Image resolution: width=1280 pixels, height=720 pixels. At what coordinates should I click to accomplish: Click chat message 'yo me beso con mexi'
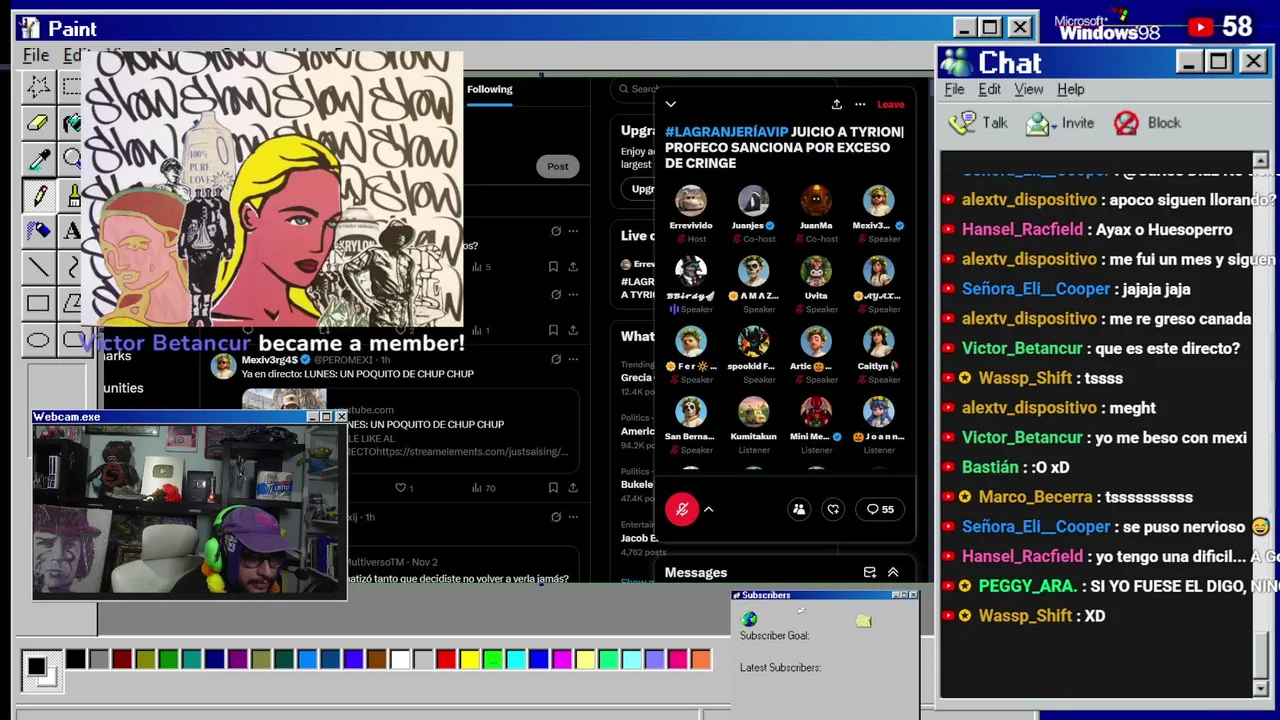[1169, 437]
